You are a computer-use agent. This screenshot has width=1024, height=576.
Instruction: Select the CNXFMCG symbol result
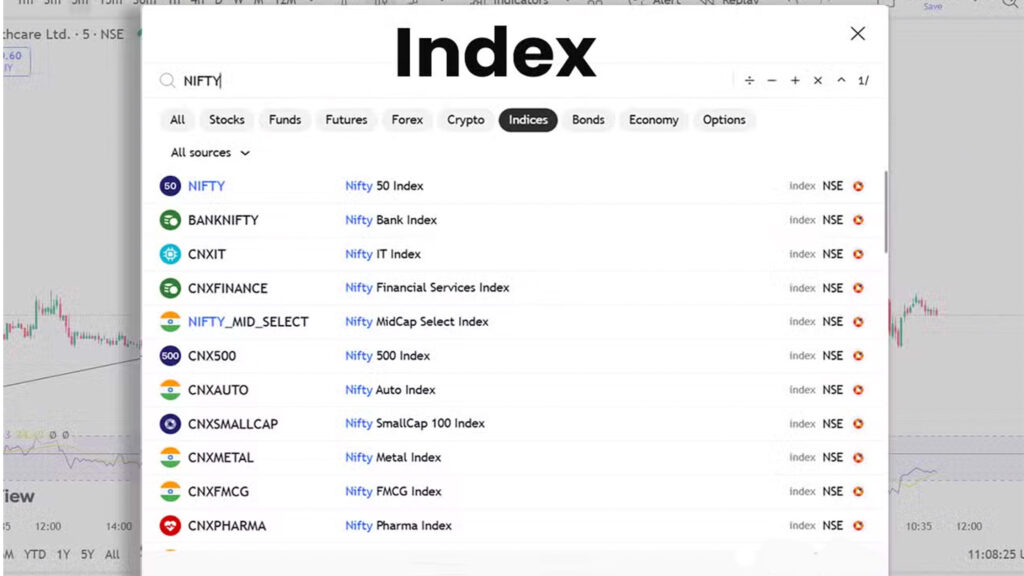point(218,492)
